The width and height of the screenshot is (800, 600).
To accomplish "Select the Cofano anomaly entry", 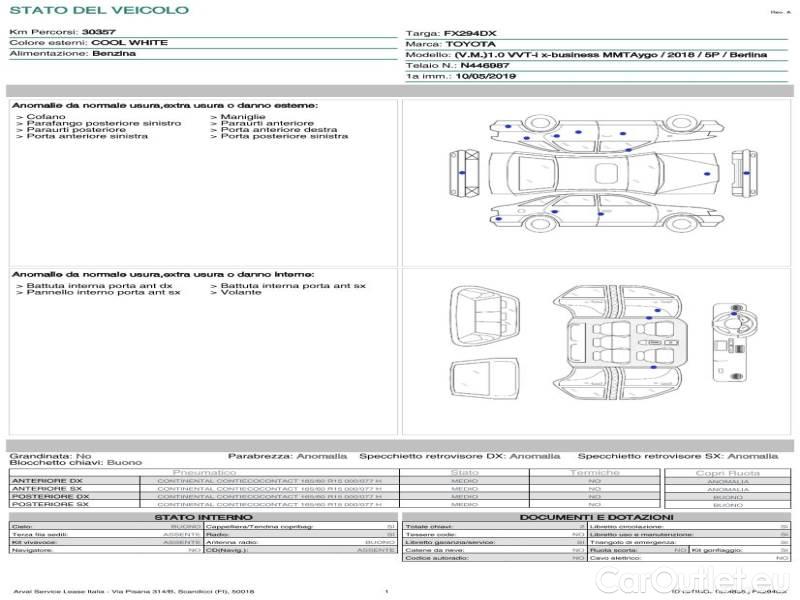I will coord(44,117).
